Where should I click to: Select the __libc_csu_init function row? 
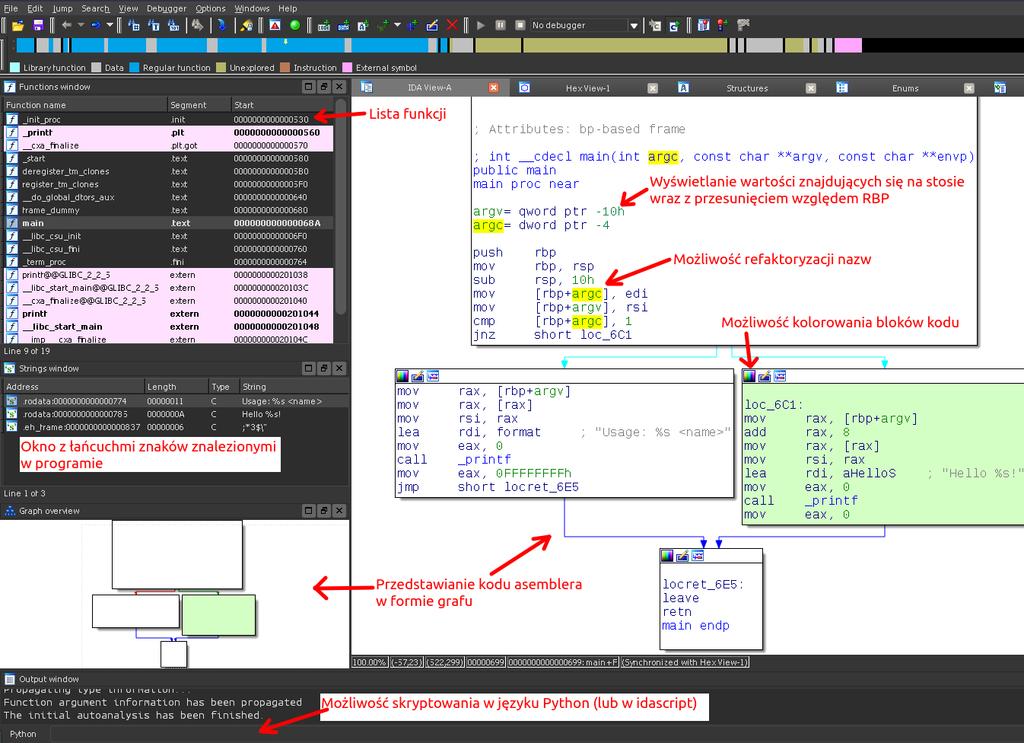[x=168, y=236]
